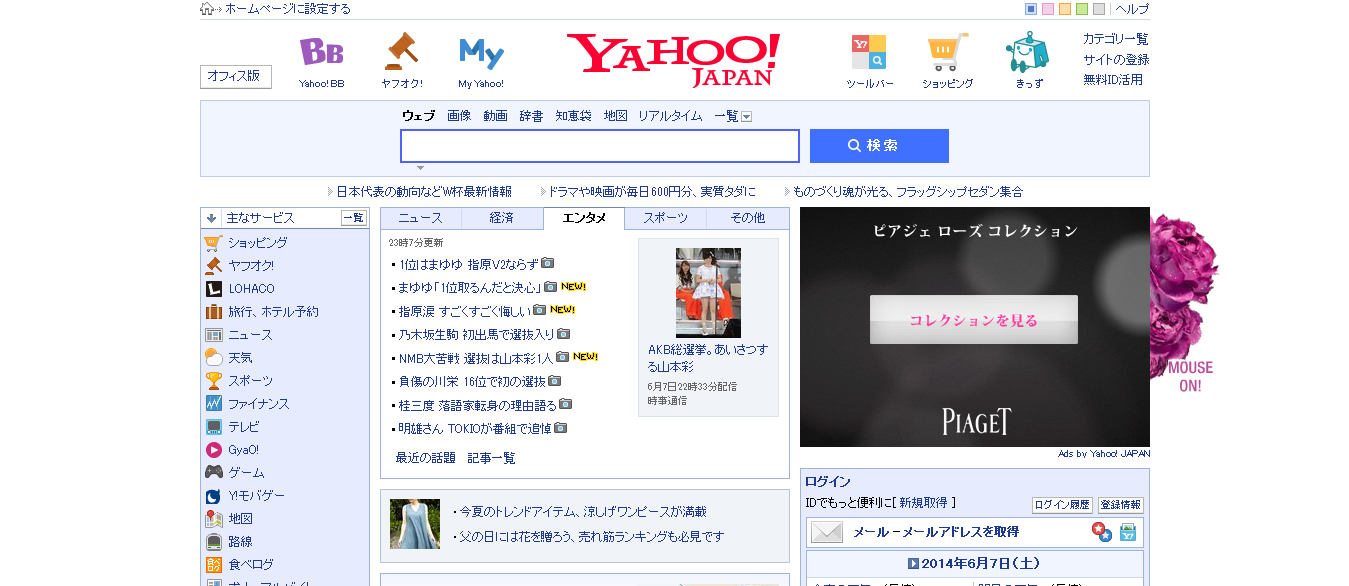Switch search to 知恵袋

[574, 116]
